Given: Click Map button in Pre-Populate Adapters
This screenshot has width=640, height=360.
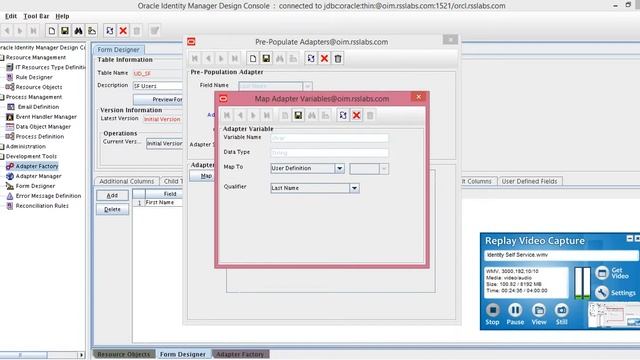Looking at the screenshot, I should point(203,176).
